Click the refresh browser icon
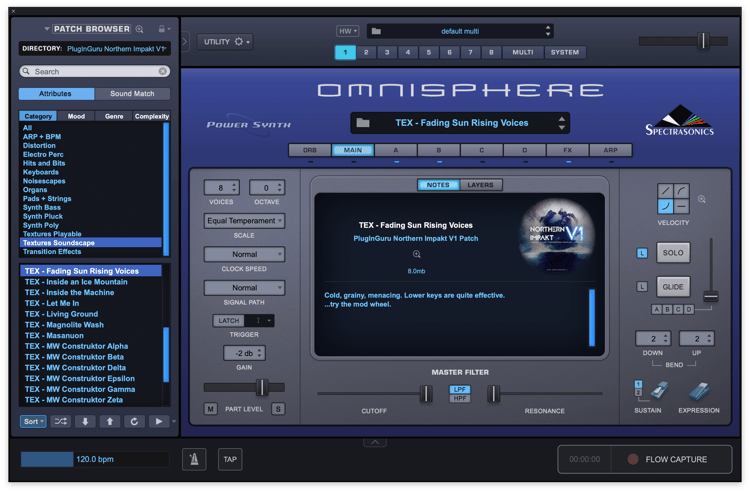The width and height of the screenshot is (750, 492). click(x=134, y=421)
